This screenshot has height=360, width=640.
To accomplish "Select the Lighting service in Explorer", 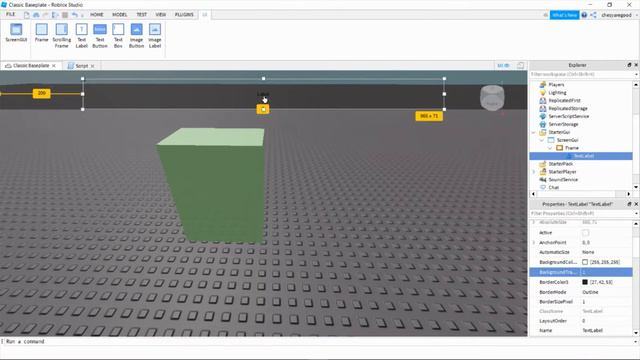I will (557, 93).
